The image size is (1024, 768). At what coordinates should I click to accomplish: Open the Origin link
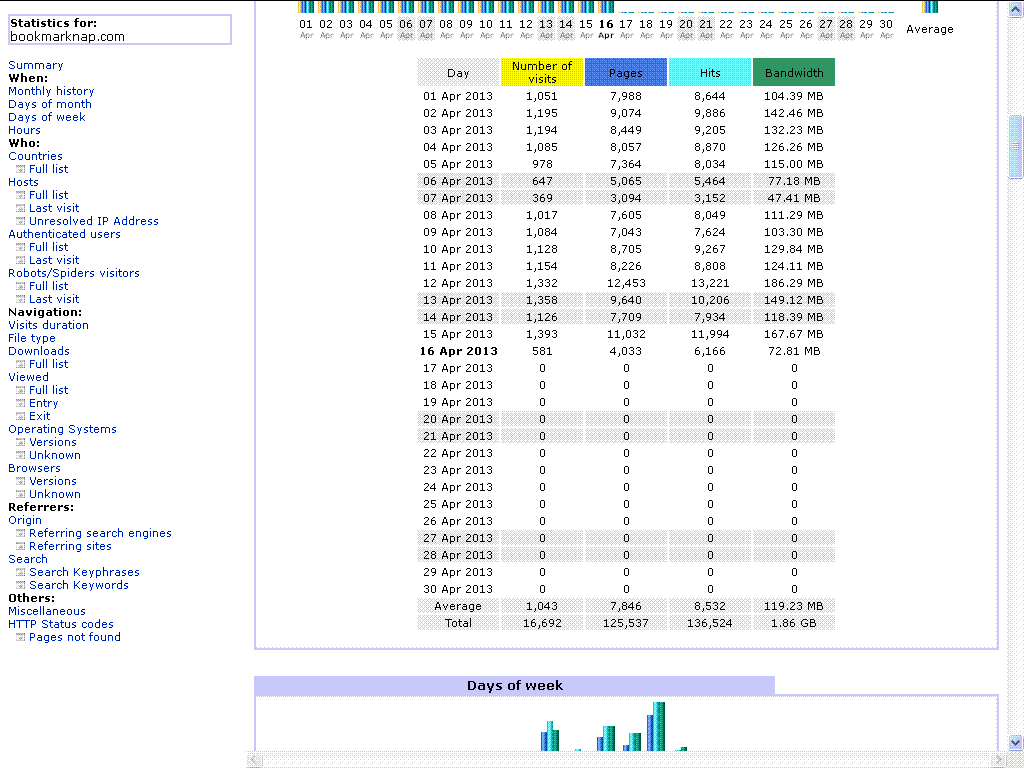tap(25, 520)
